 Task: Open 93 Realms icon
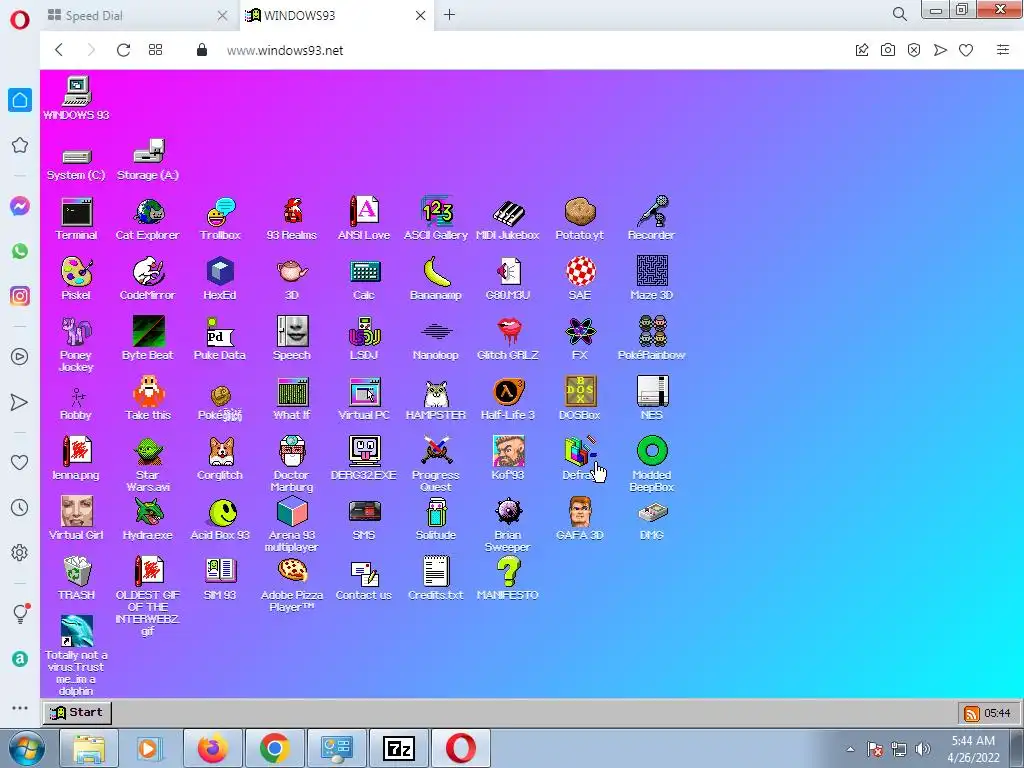(292, 219)
